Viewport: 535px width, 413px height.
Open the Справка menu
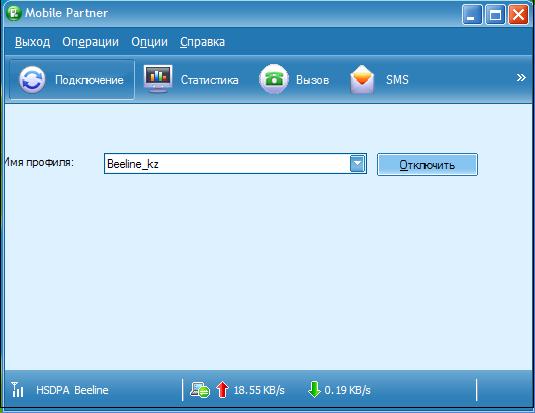pos(202,42)
